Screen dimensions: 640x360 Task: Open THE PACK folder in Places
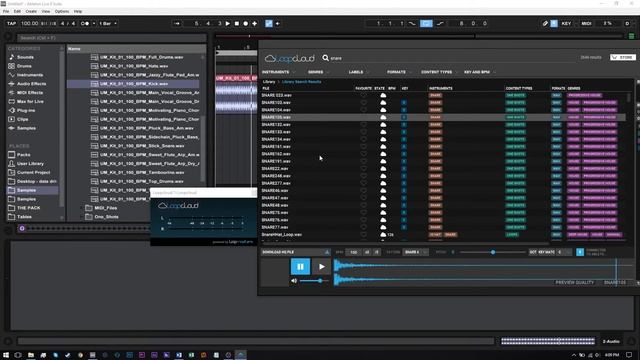tap(28, 208)
